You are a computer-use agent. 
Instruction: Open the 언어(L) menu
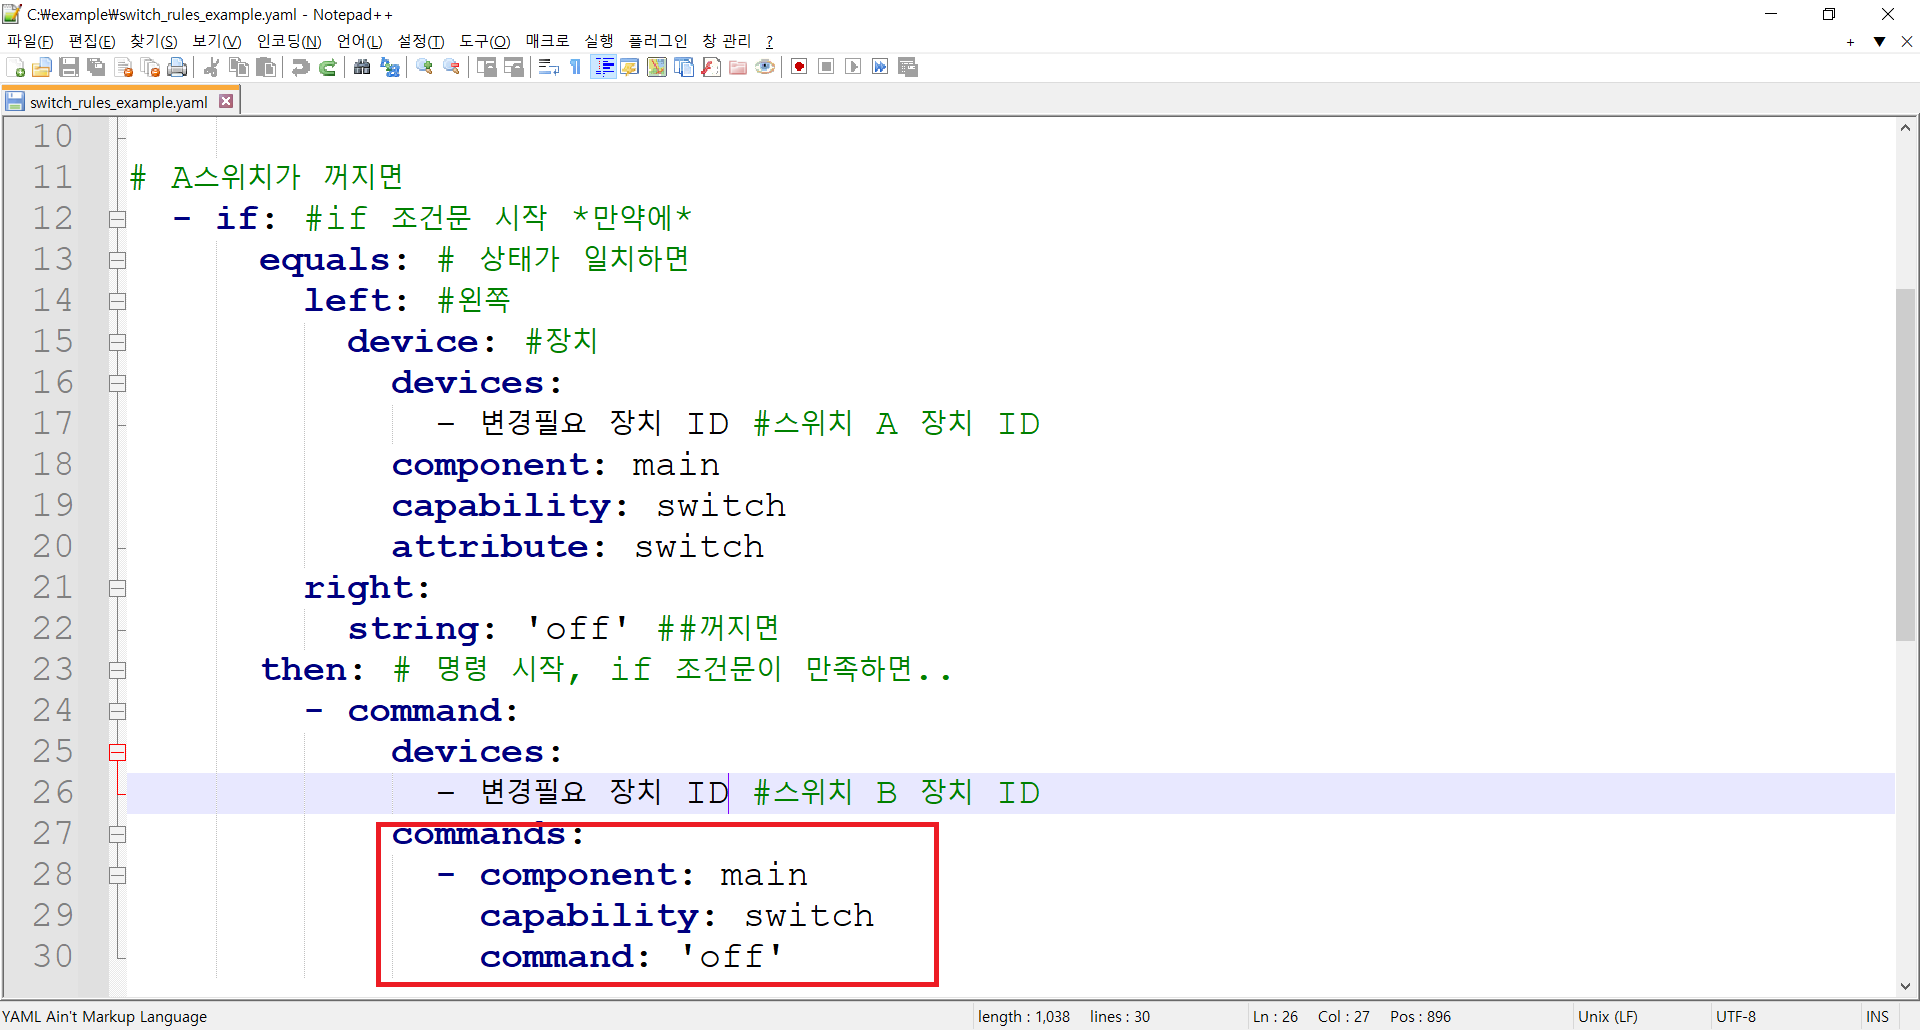360,41
